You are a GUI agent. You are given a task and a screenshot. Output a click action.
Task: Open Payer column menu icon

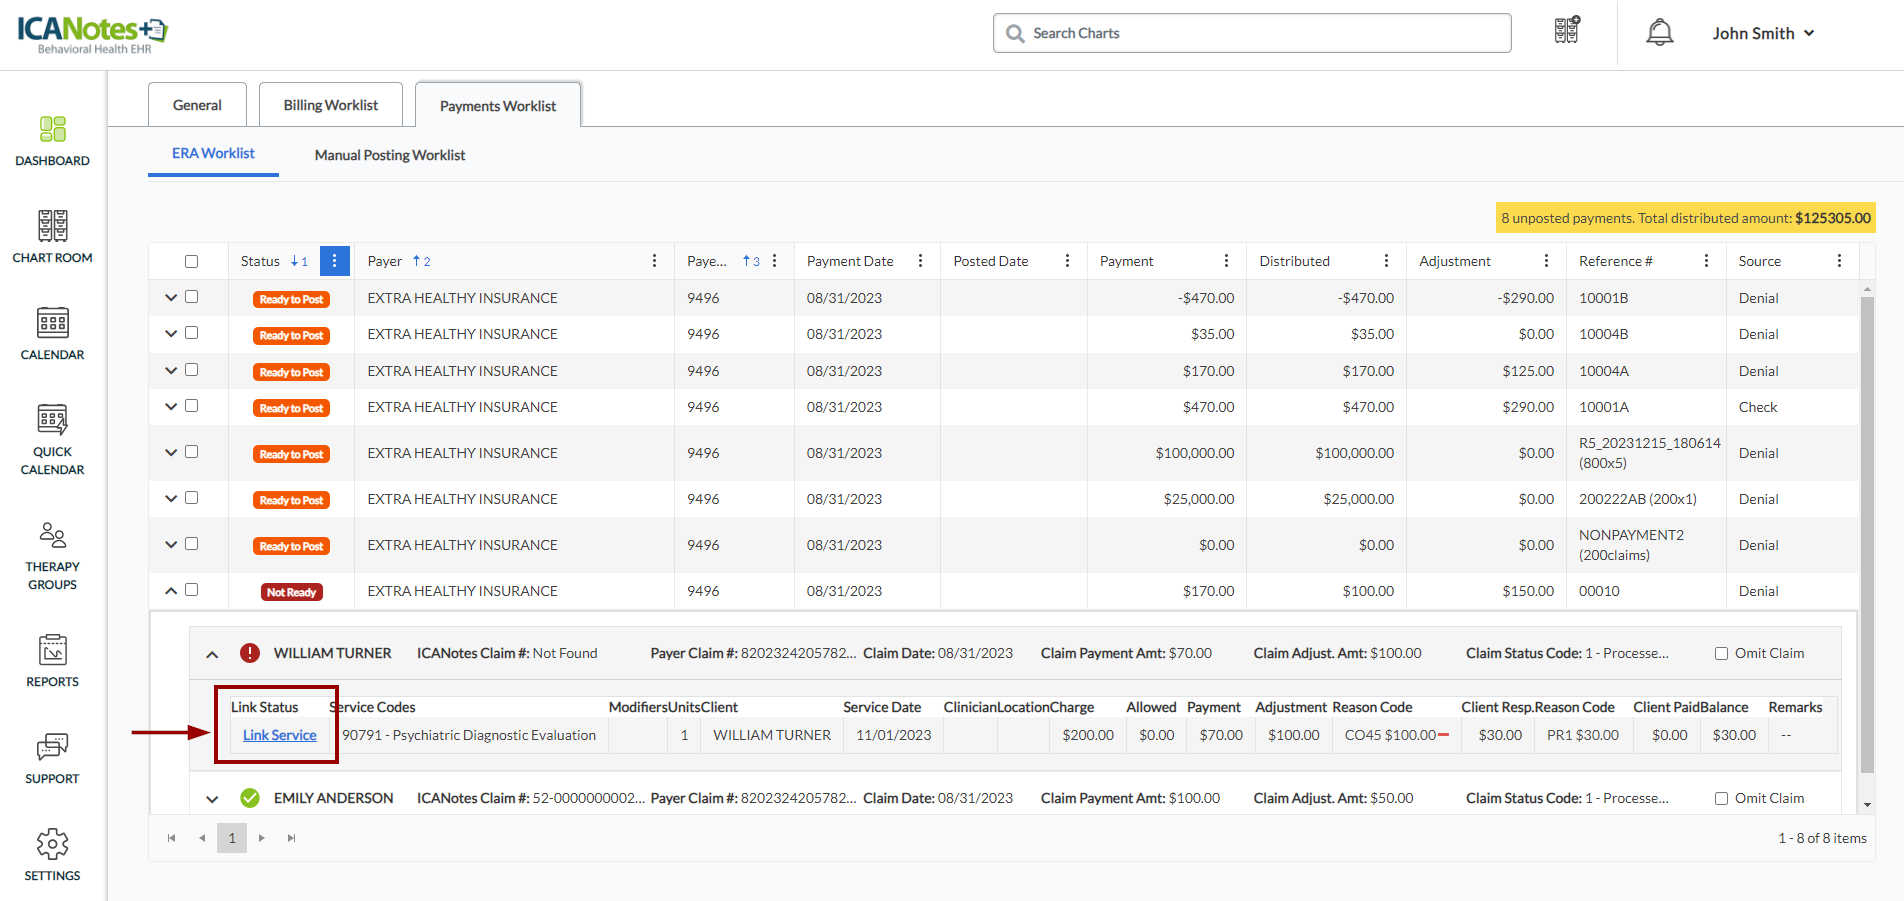click(x=654, y=261)
